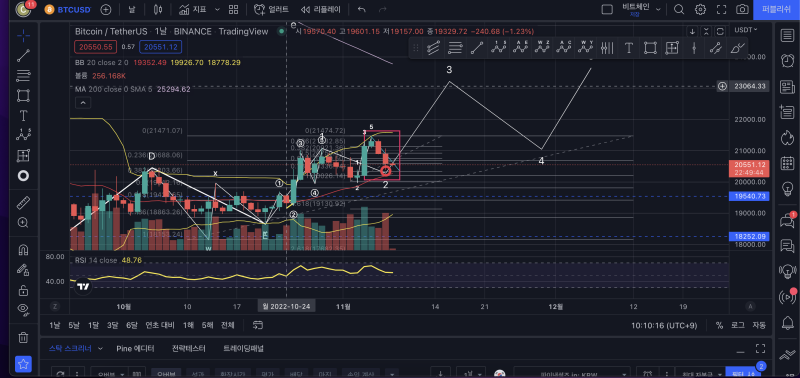This screenshot has height=378, width=800.
Task: Activate the magnet snap mode
Action: pos(23,250)
